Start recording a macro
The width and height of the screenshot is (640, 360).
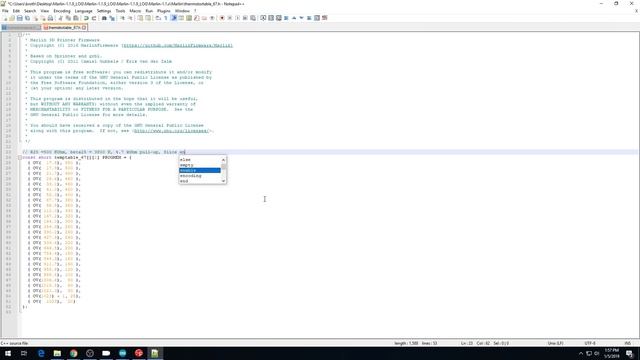pyautogui.click(x=222, y=18)
